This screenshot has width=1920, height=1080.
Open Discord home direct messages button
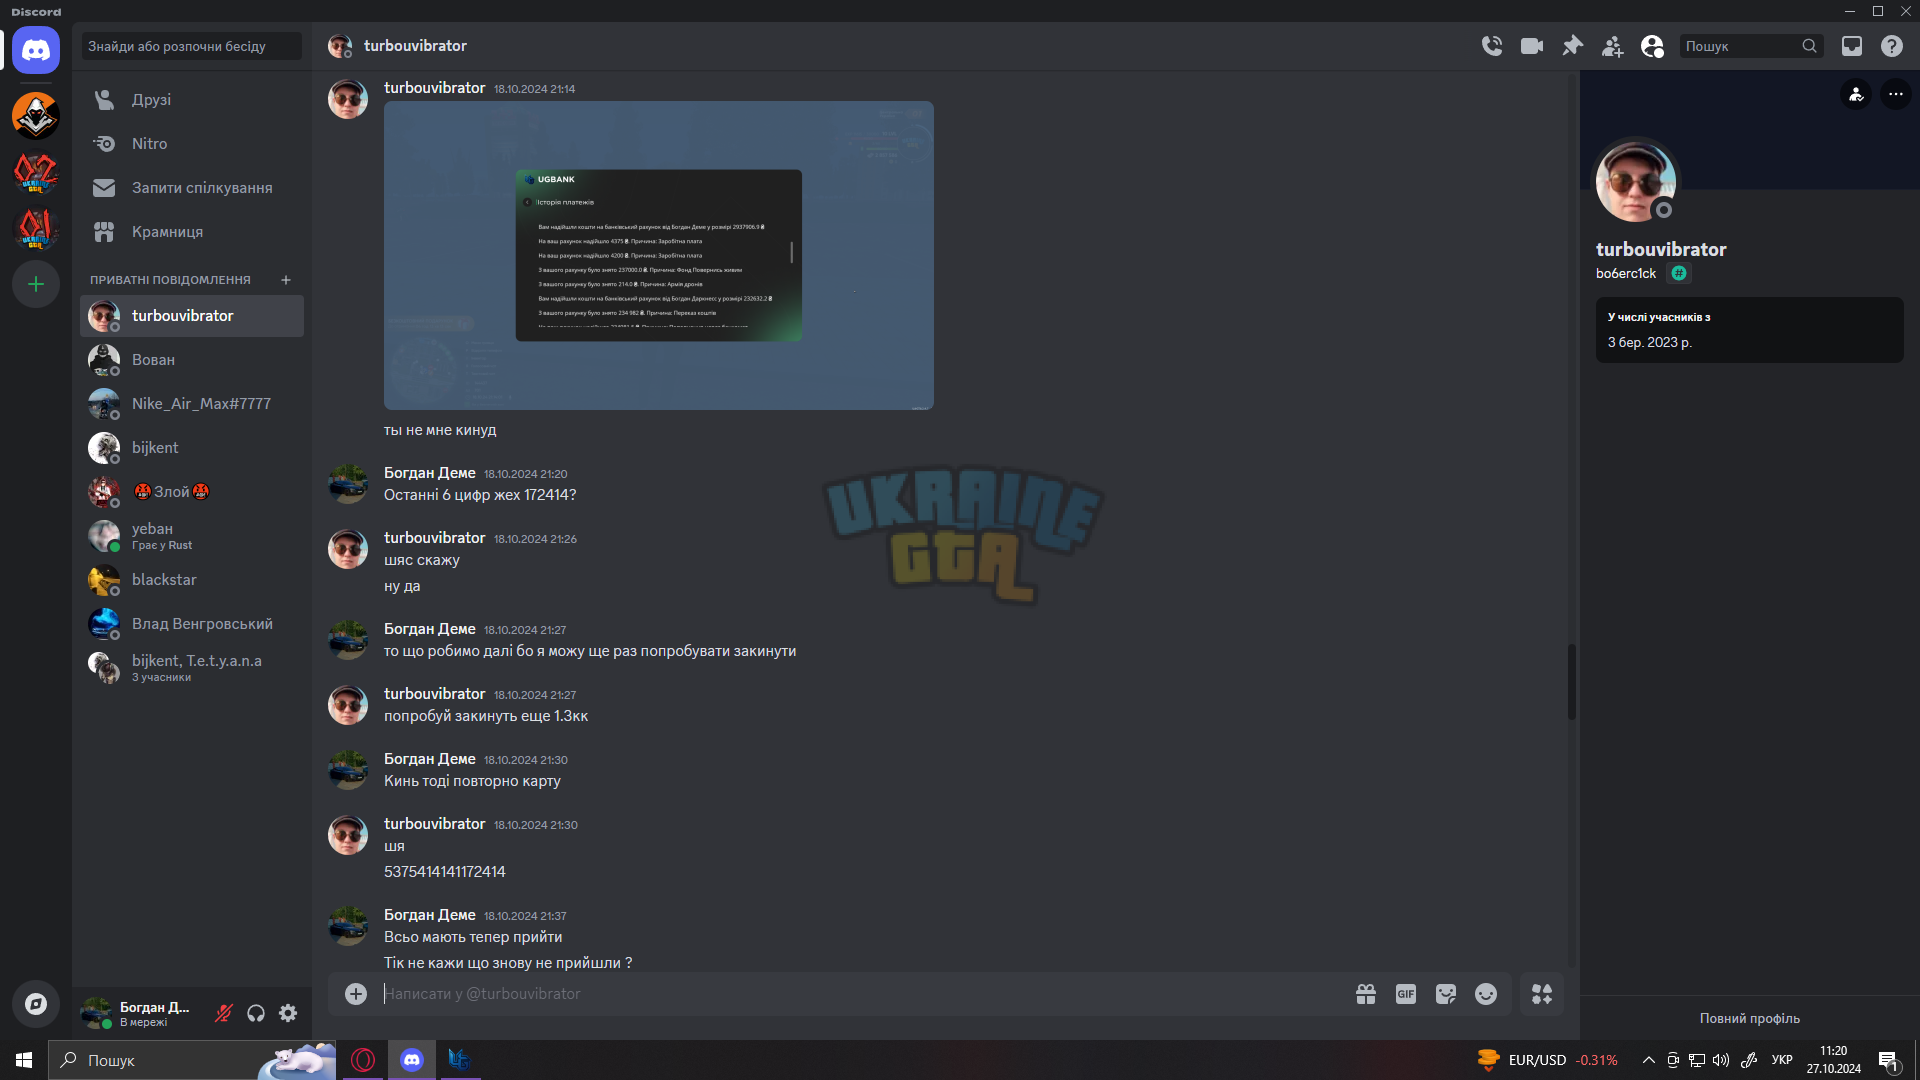(x=36, y=50)
